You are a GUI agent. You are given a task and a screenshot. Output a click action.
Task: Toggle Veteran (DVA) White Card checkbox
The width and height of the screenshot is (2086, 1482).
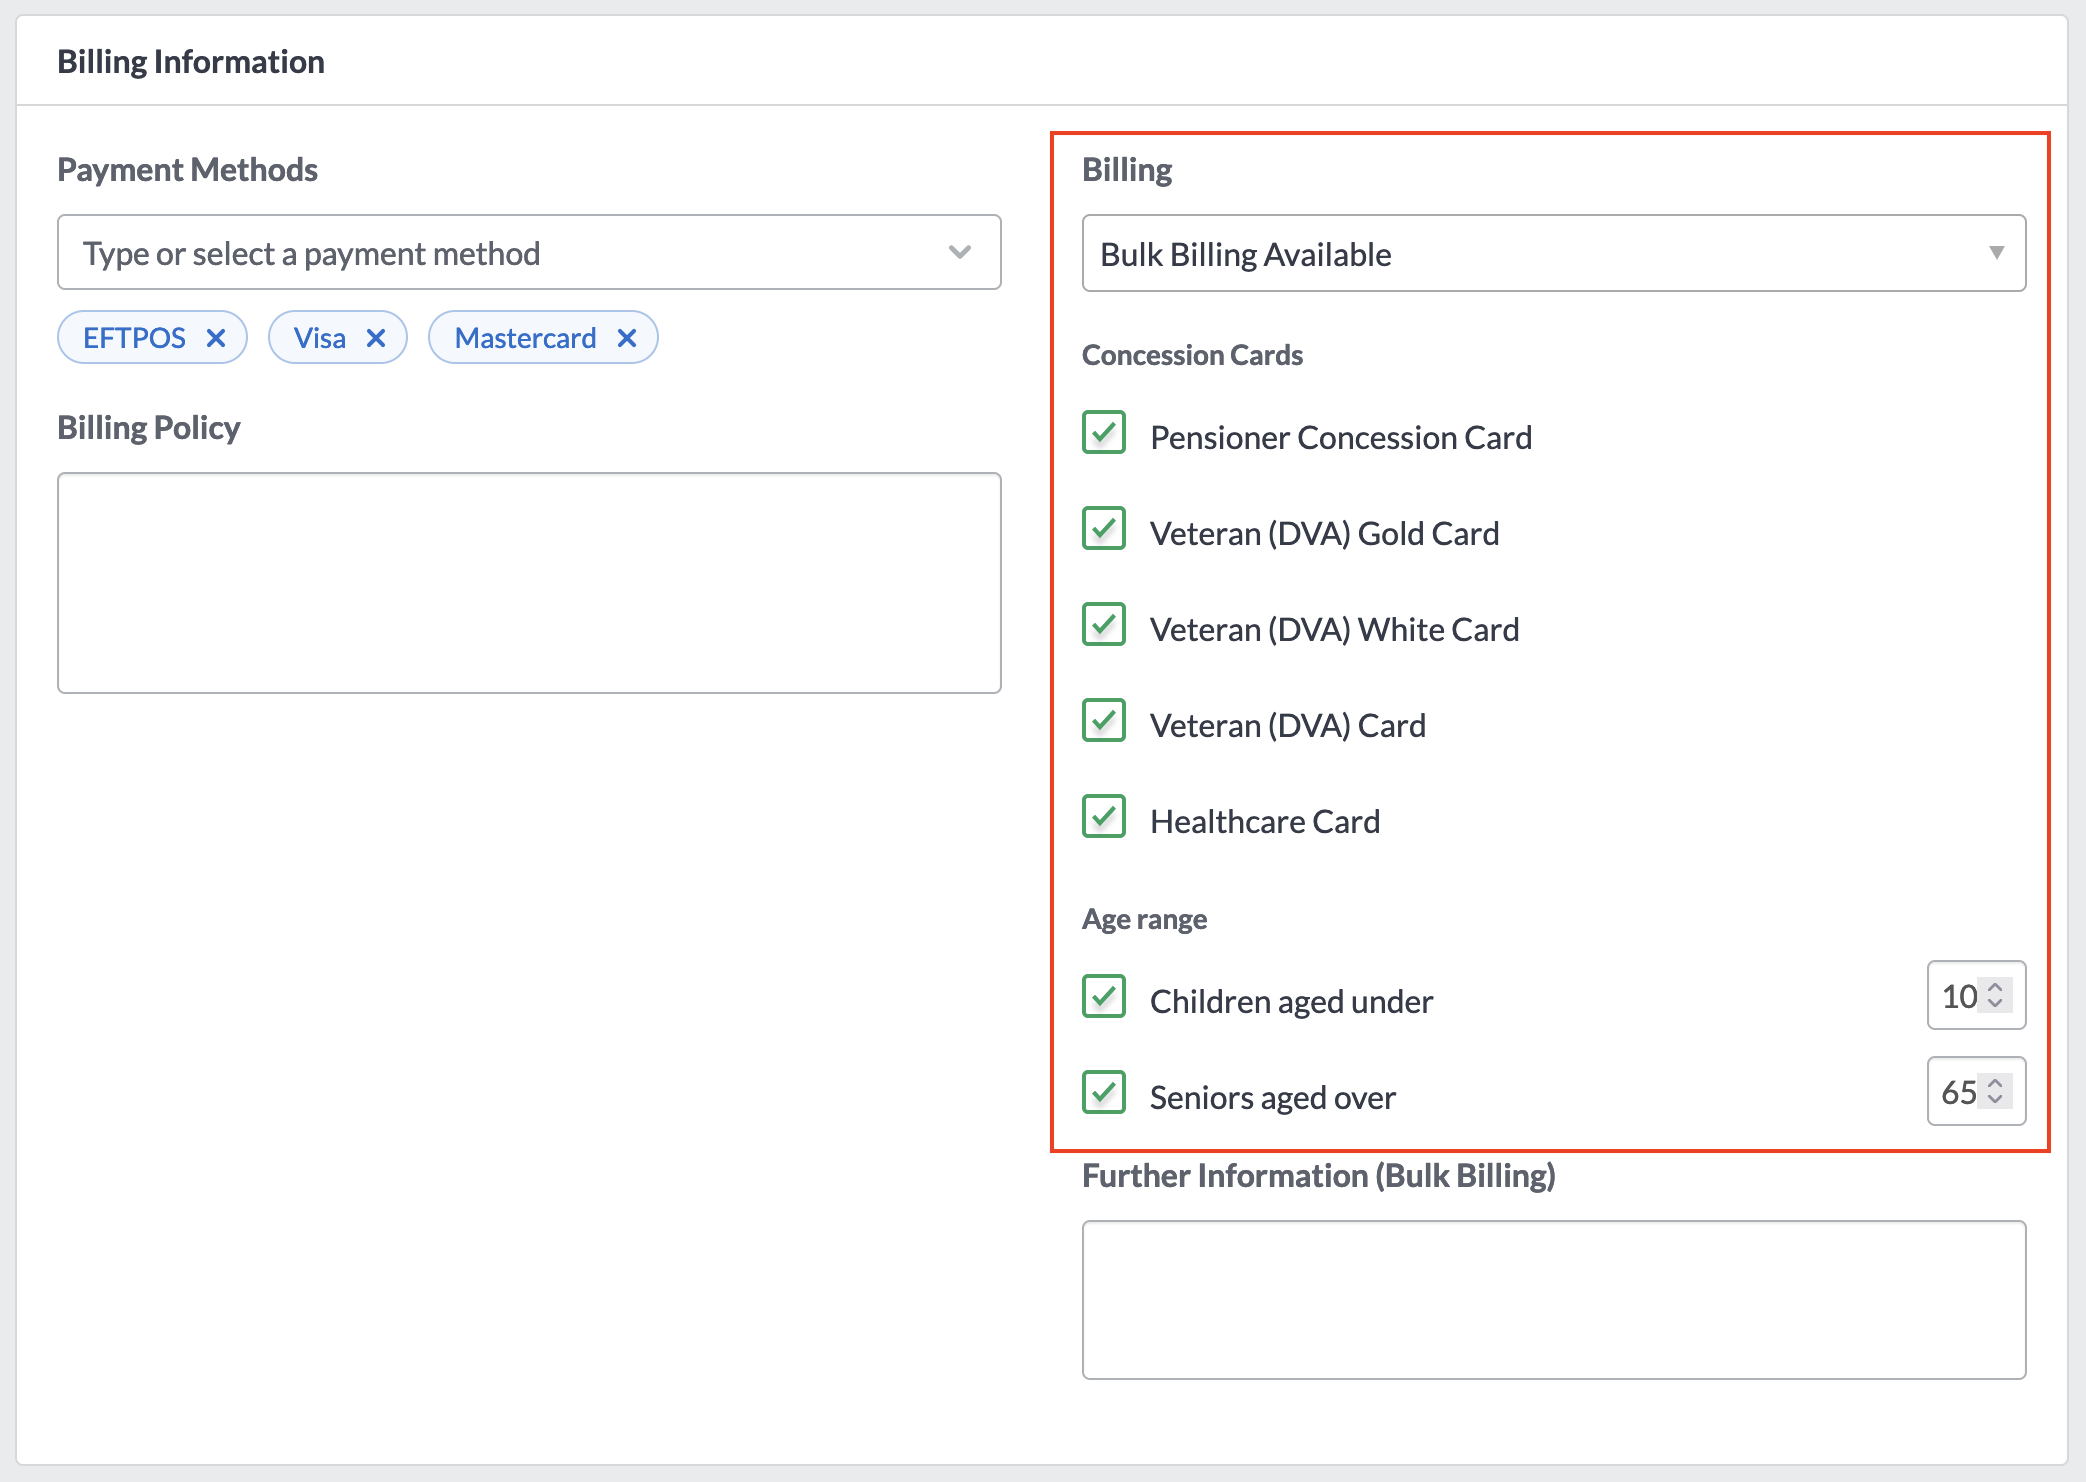click(1104, 625)
